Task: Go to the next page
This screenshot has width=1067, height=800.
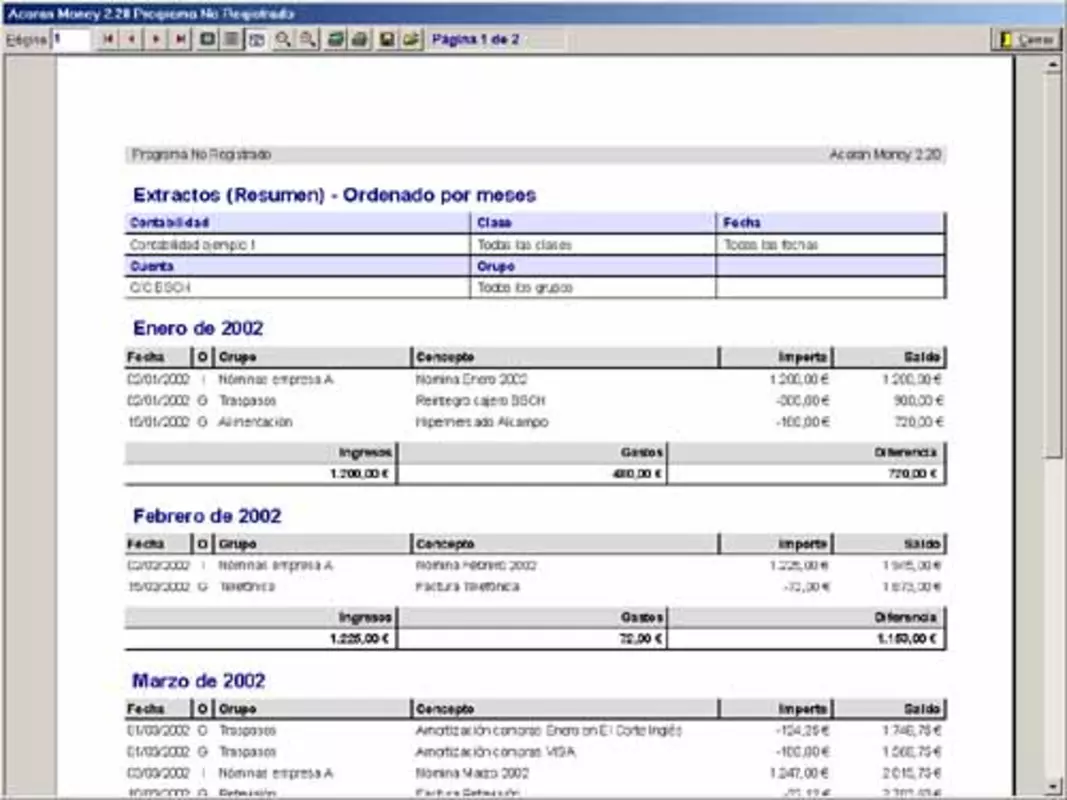Action: (x=156, y=39)
